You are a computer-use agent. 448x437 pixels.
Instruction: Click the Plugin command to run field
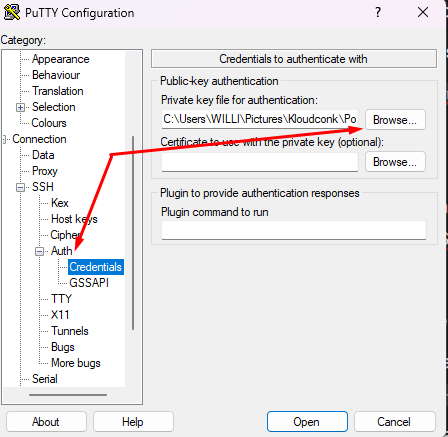point(294,230)
